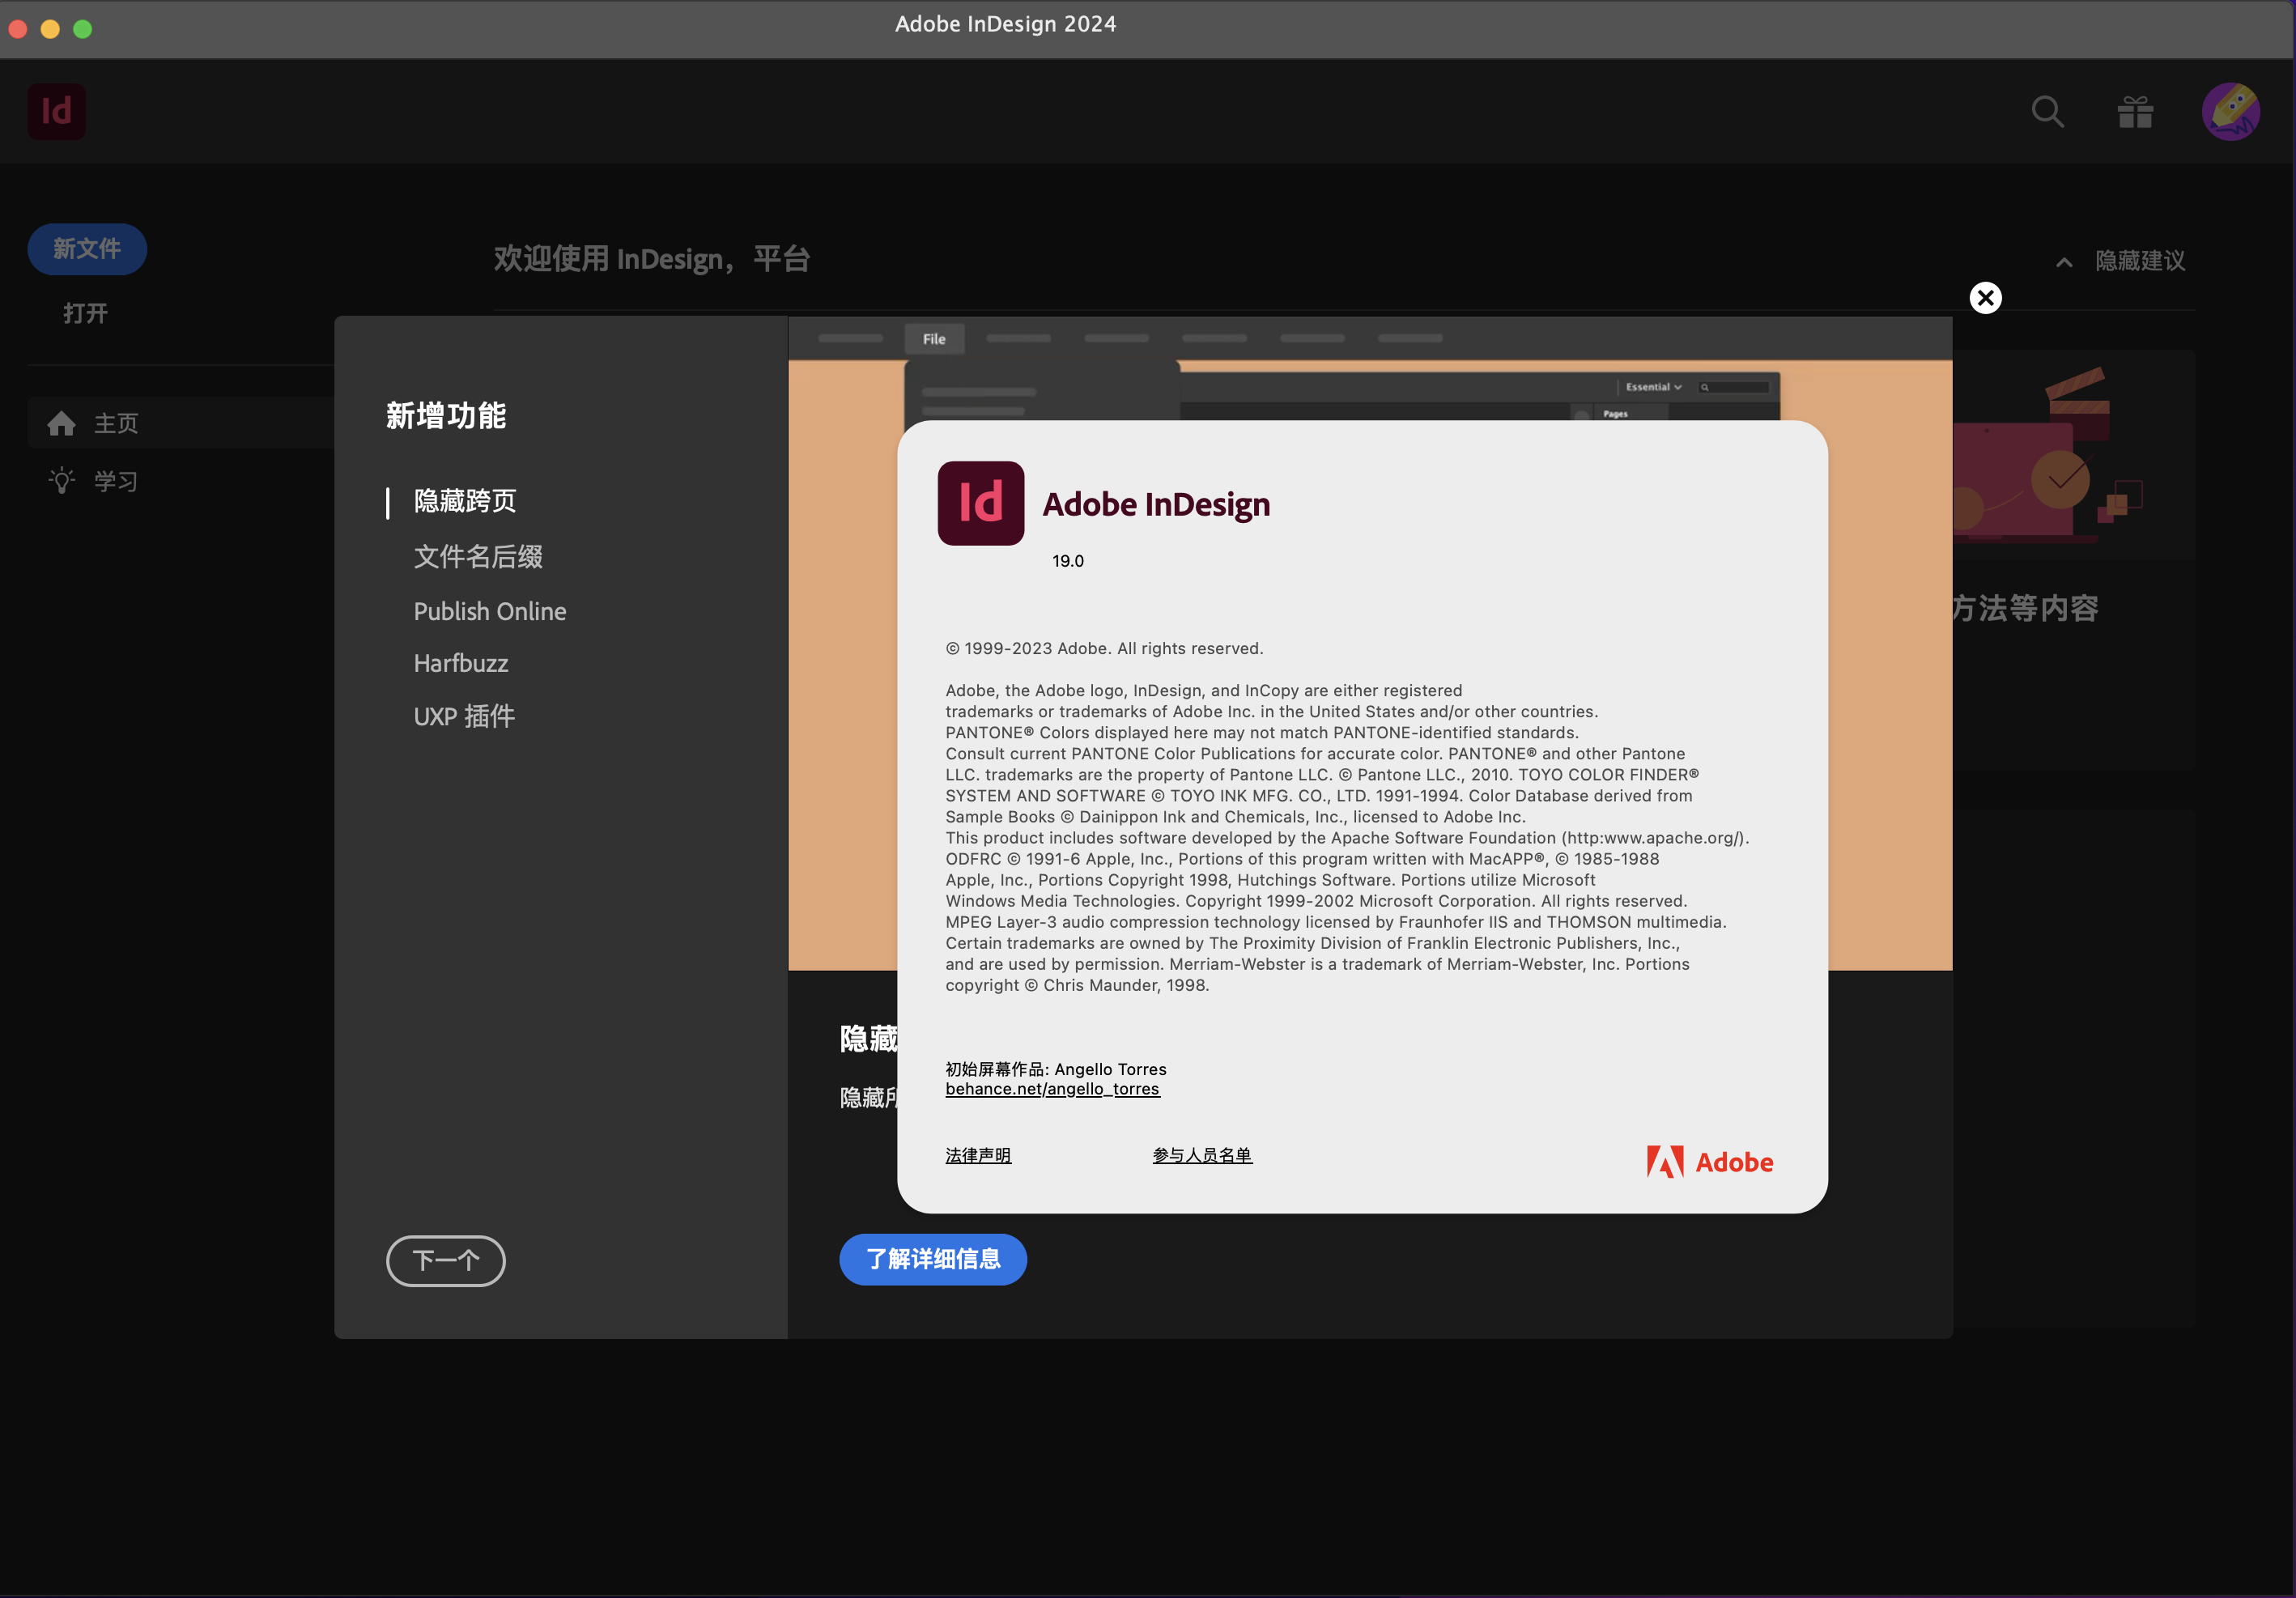Select Publish Online from the features list
The image size is (2296, 1598).
(490, 611)
